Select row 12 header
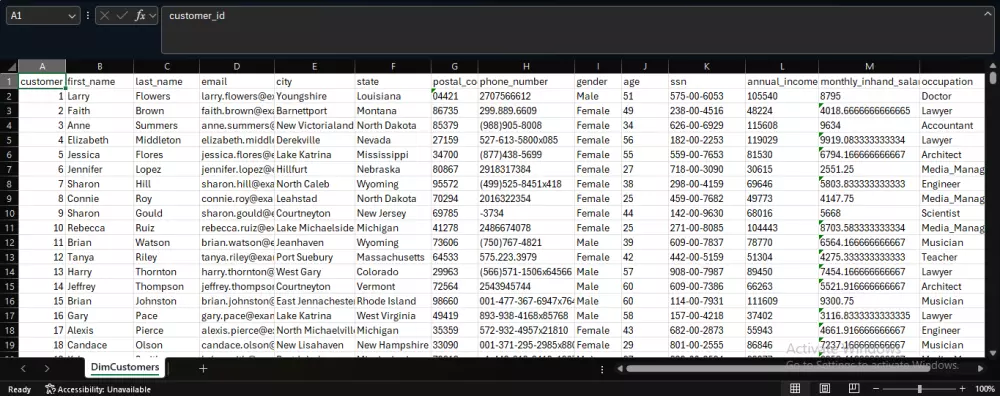The image size is (1000, 396). (x=9, y=242)
